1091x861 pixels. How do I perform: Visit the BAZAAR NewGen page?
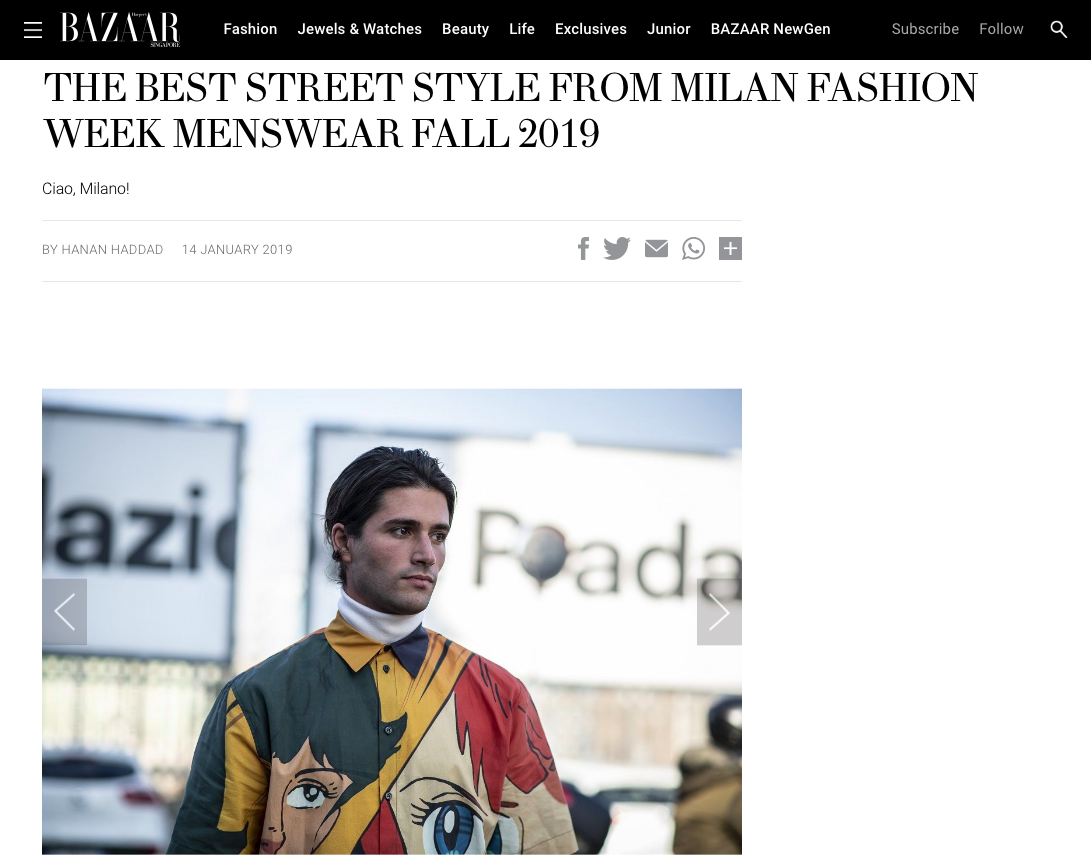tap(770, 29)
